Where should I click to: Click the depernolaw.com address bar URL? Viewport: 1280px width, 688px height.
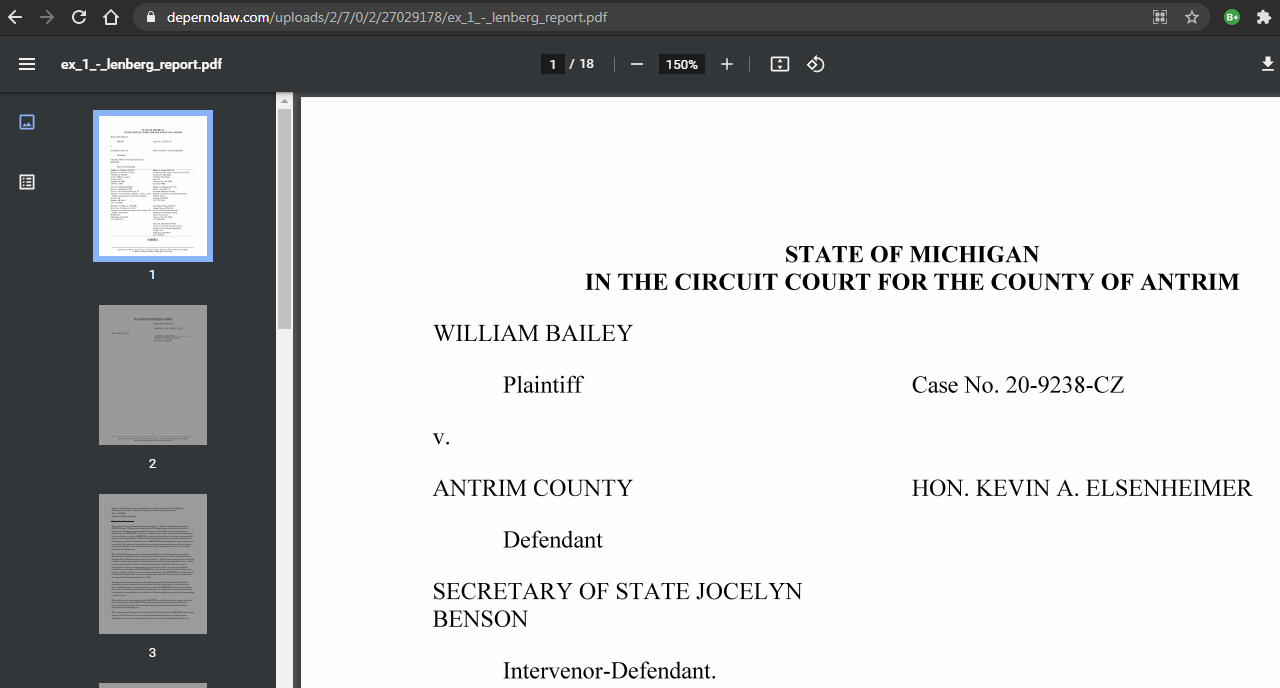pos(385,17)
